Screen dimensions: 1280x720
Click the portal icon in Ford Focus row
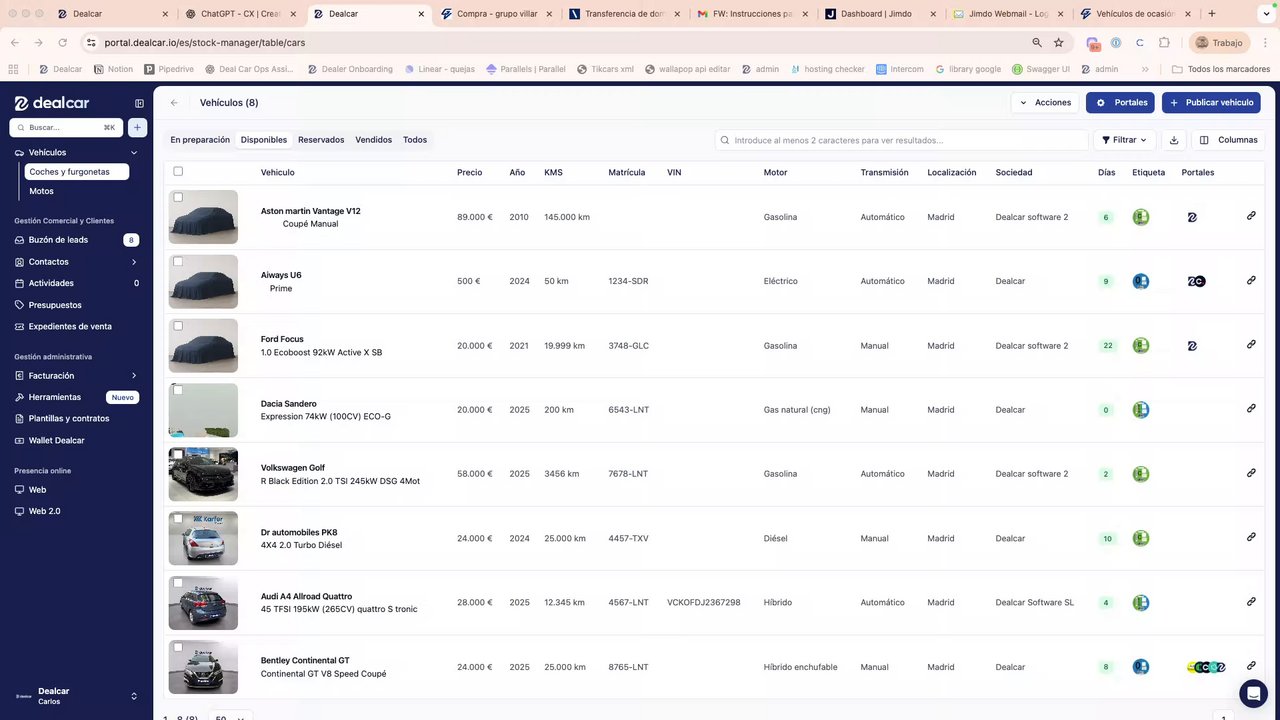point(1192,346)
